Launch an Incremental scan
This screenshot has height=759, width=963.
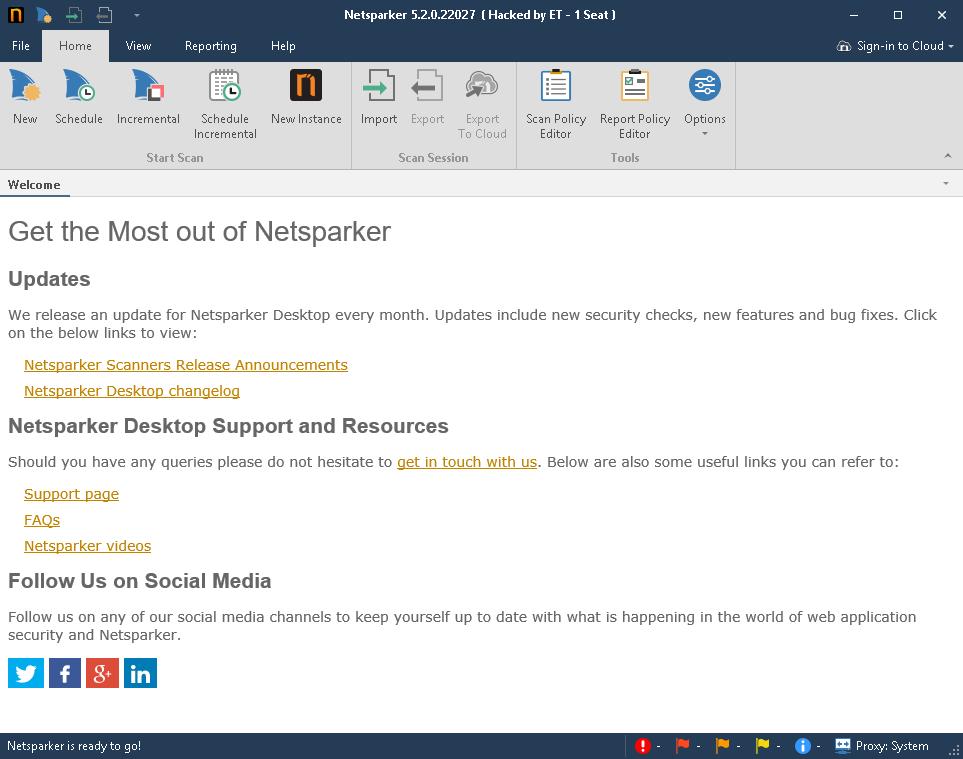tap(148, 97)
